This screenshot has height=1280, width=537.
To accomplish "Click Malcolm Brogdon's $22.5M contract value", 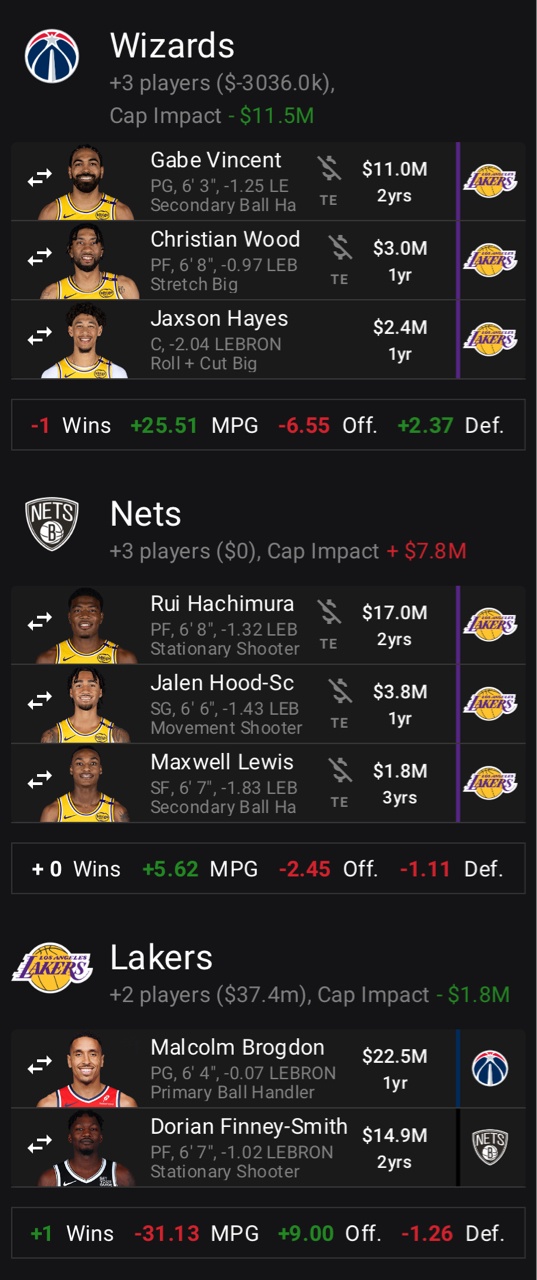I will click(394, 1056).
